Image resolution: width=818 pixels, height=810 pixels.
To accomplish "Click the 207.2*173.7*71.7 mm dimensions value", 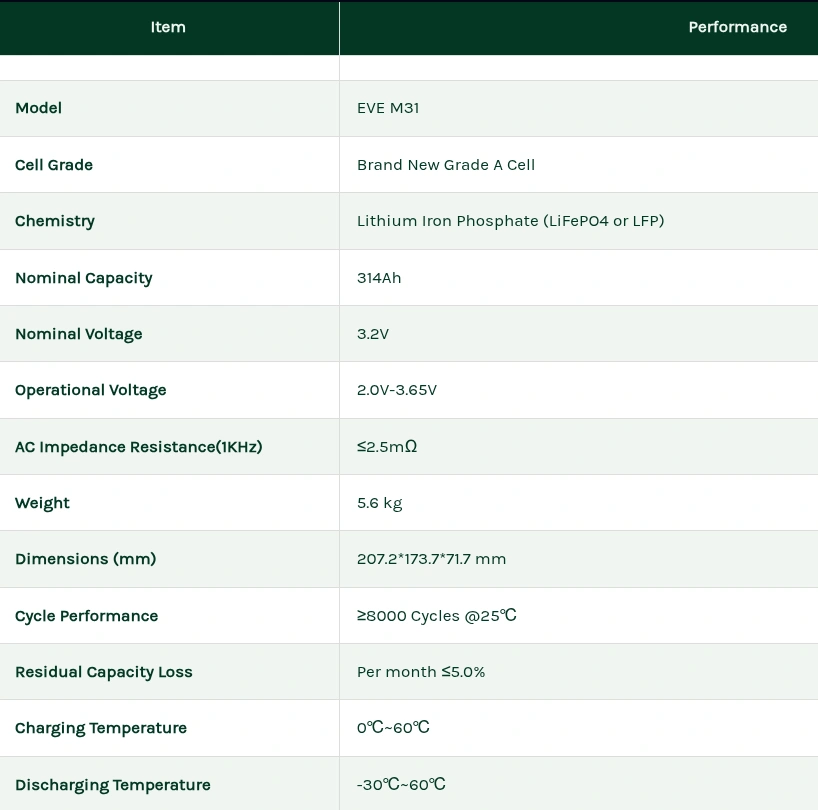I will pyautogui.click(x=431, y=559).
